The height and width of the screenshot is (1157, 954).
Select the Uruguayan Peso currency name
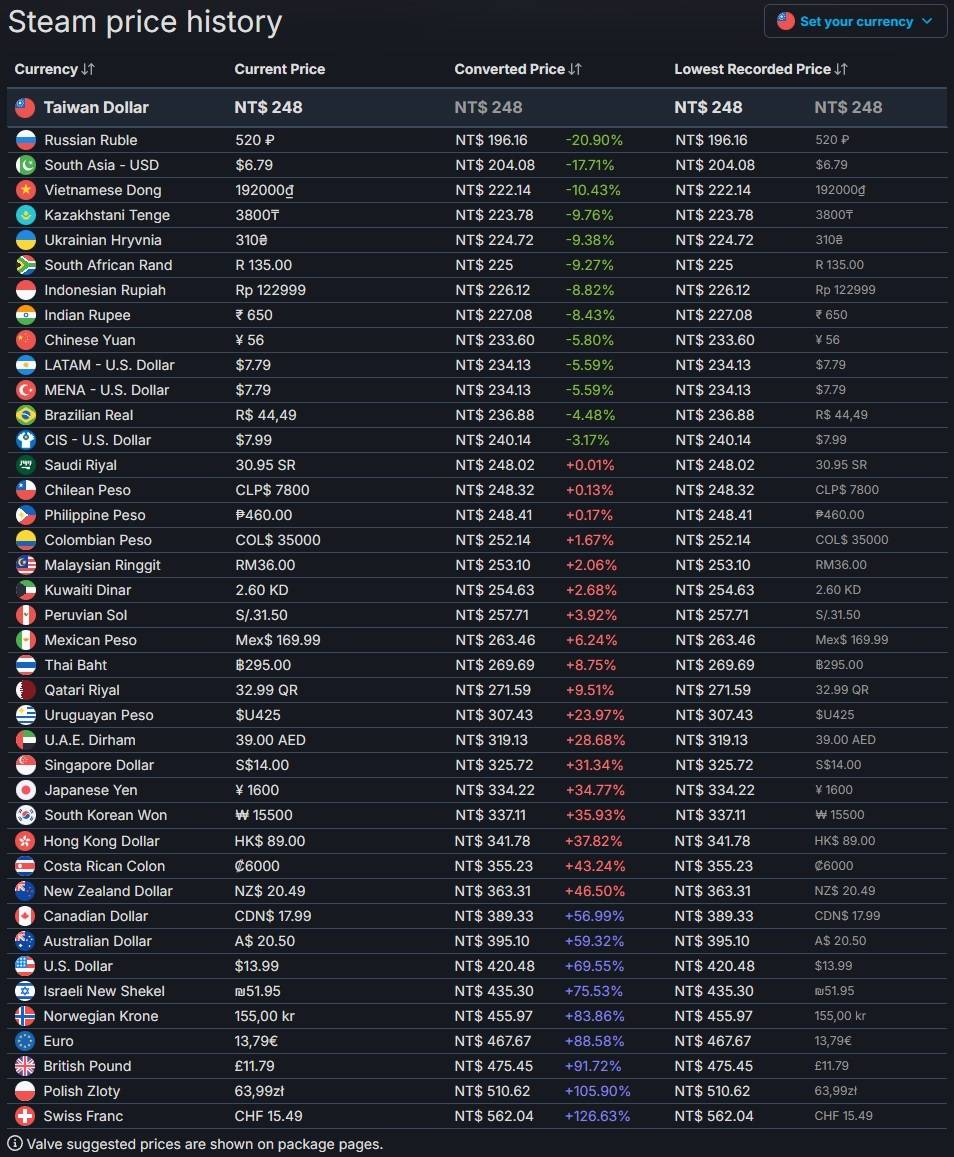point(99,716)
